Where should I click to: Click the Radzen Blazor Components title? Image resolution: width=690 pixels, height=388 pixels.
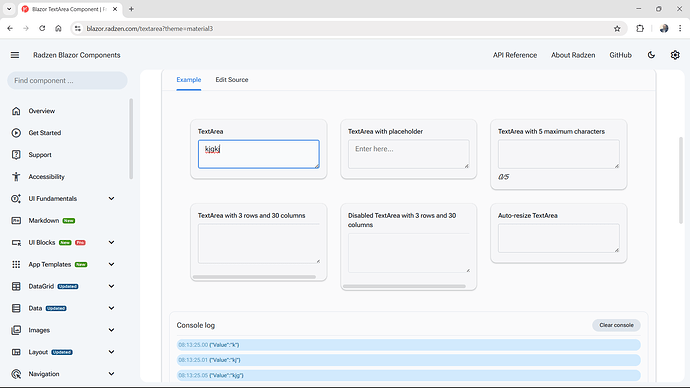[77, 55]
